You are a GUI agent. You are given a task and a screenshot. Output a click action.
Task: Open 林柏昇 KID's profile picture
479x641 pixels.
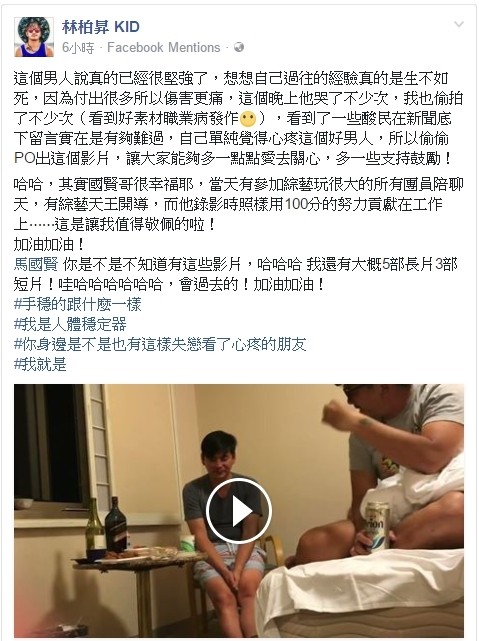pos(34,37)
